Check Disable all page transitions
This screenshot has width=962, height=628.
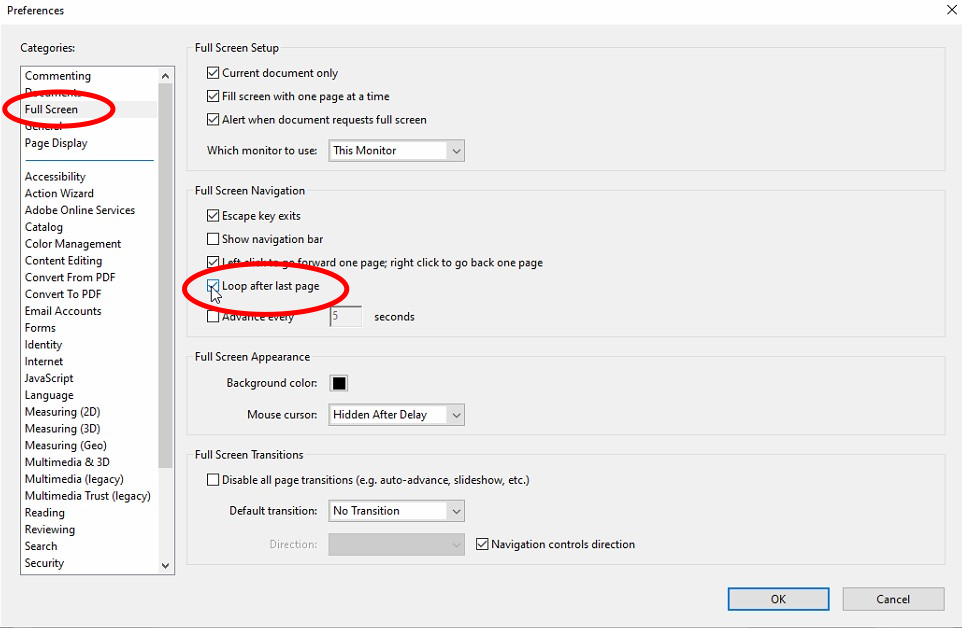213,480
